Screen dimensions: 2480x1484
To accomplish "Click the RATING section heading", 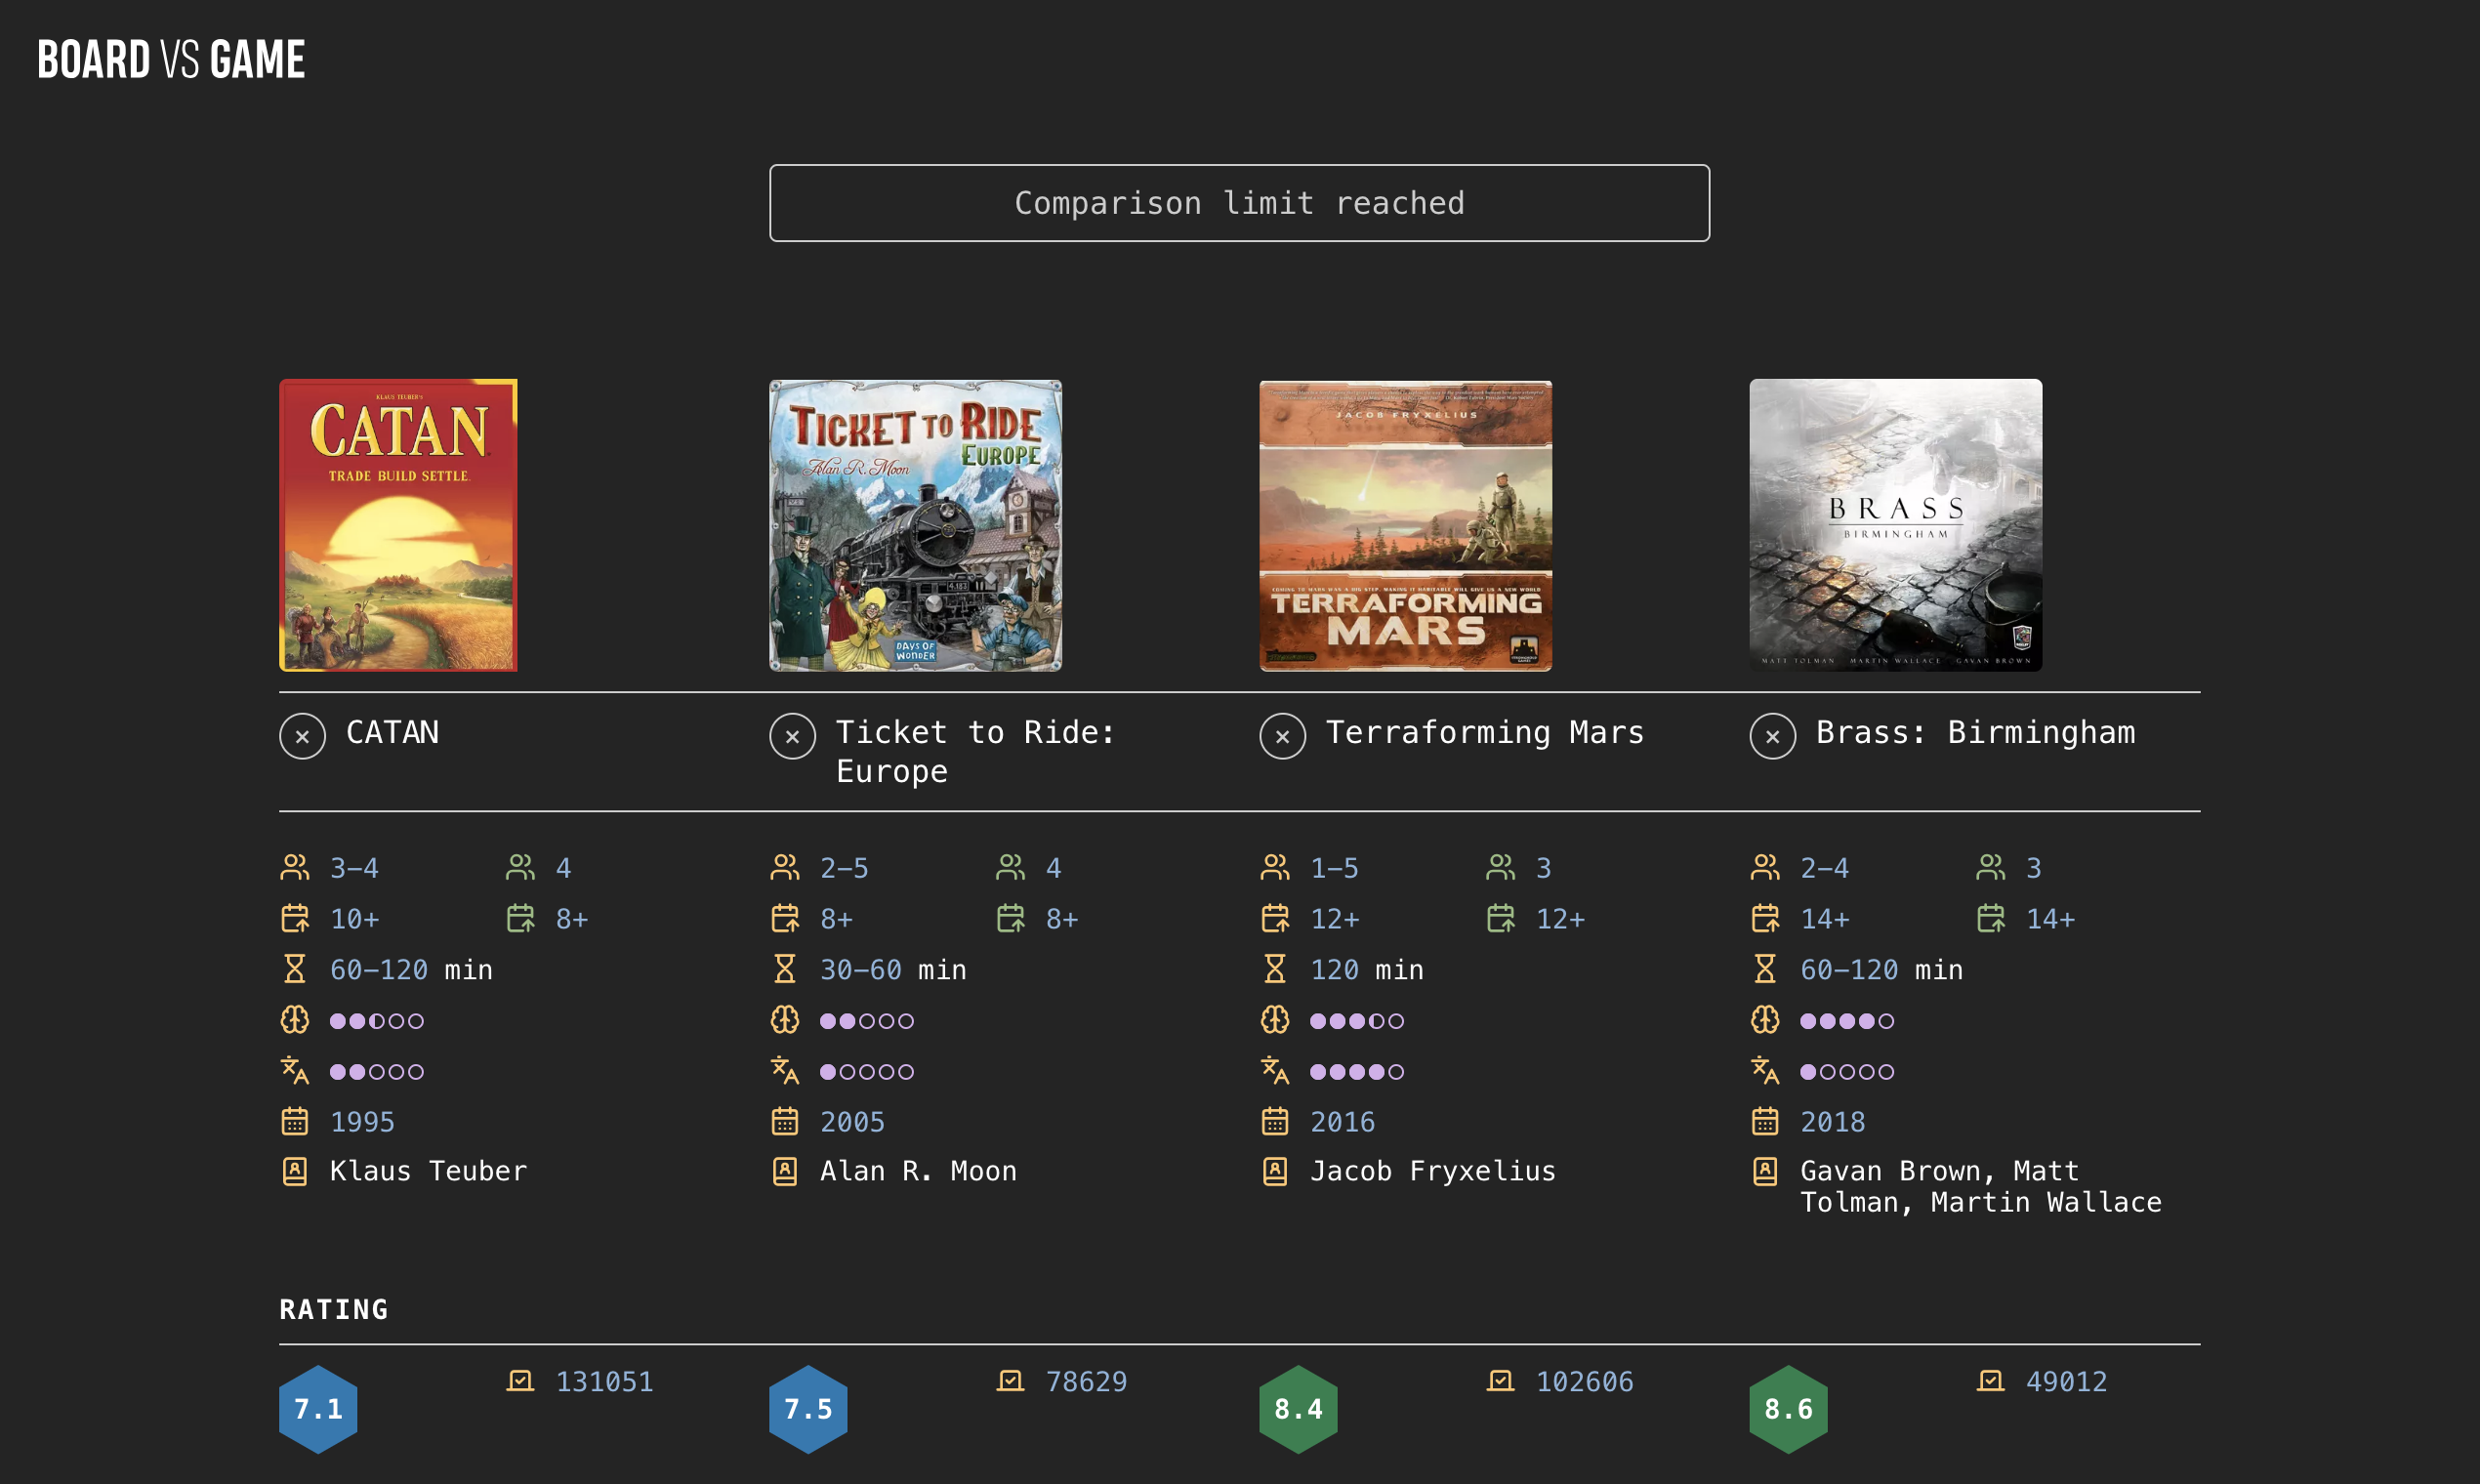I will 334,1309.
